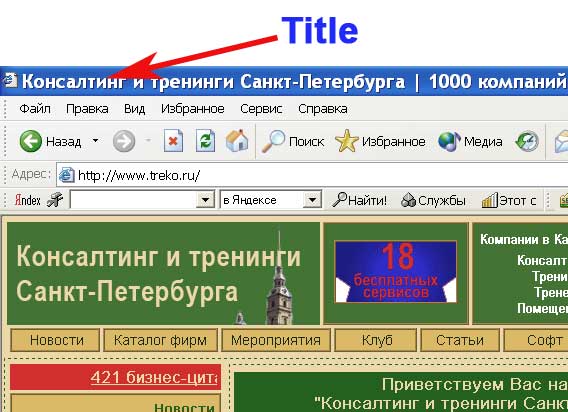Click the Приветствуем Вас на greeting text
Viewport: 568px width, 412px height.
pyautogui.click(x=475, y=384)
